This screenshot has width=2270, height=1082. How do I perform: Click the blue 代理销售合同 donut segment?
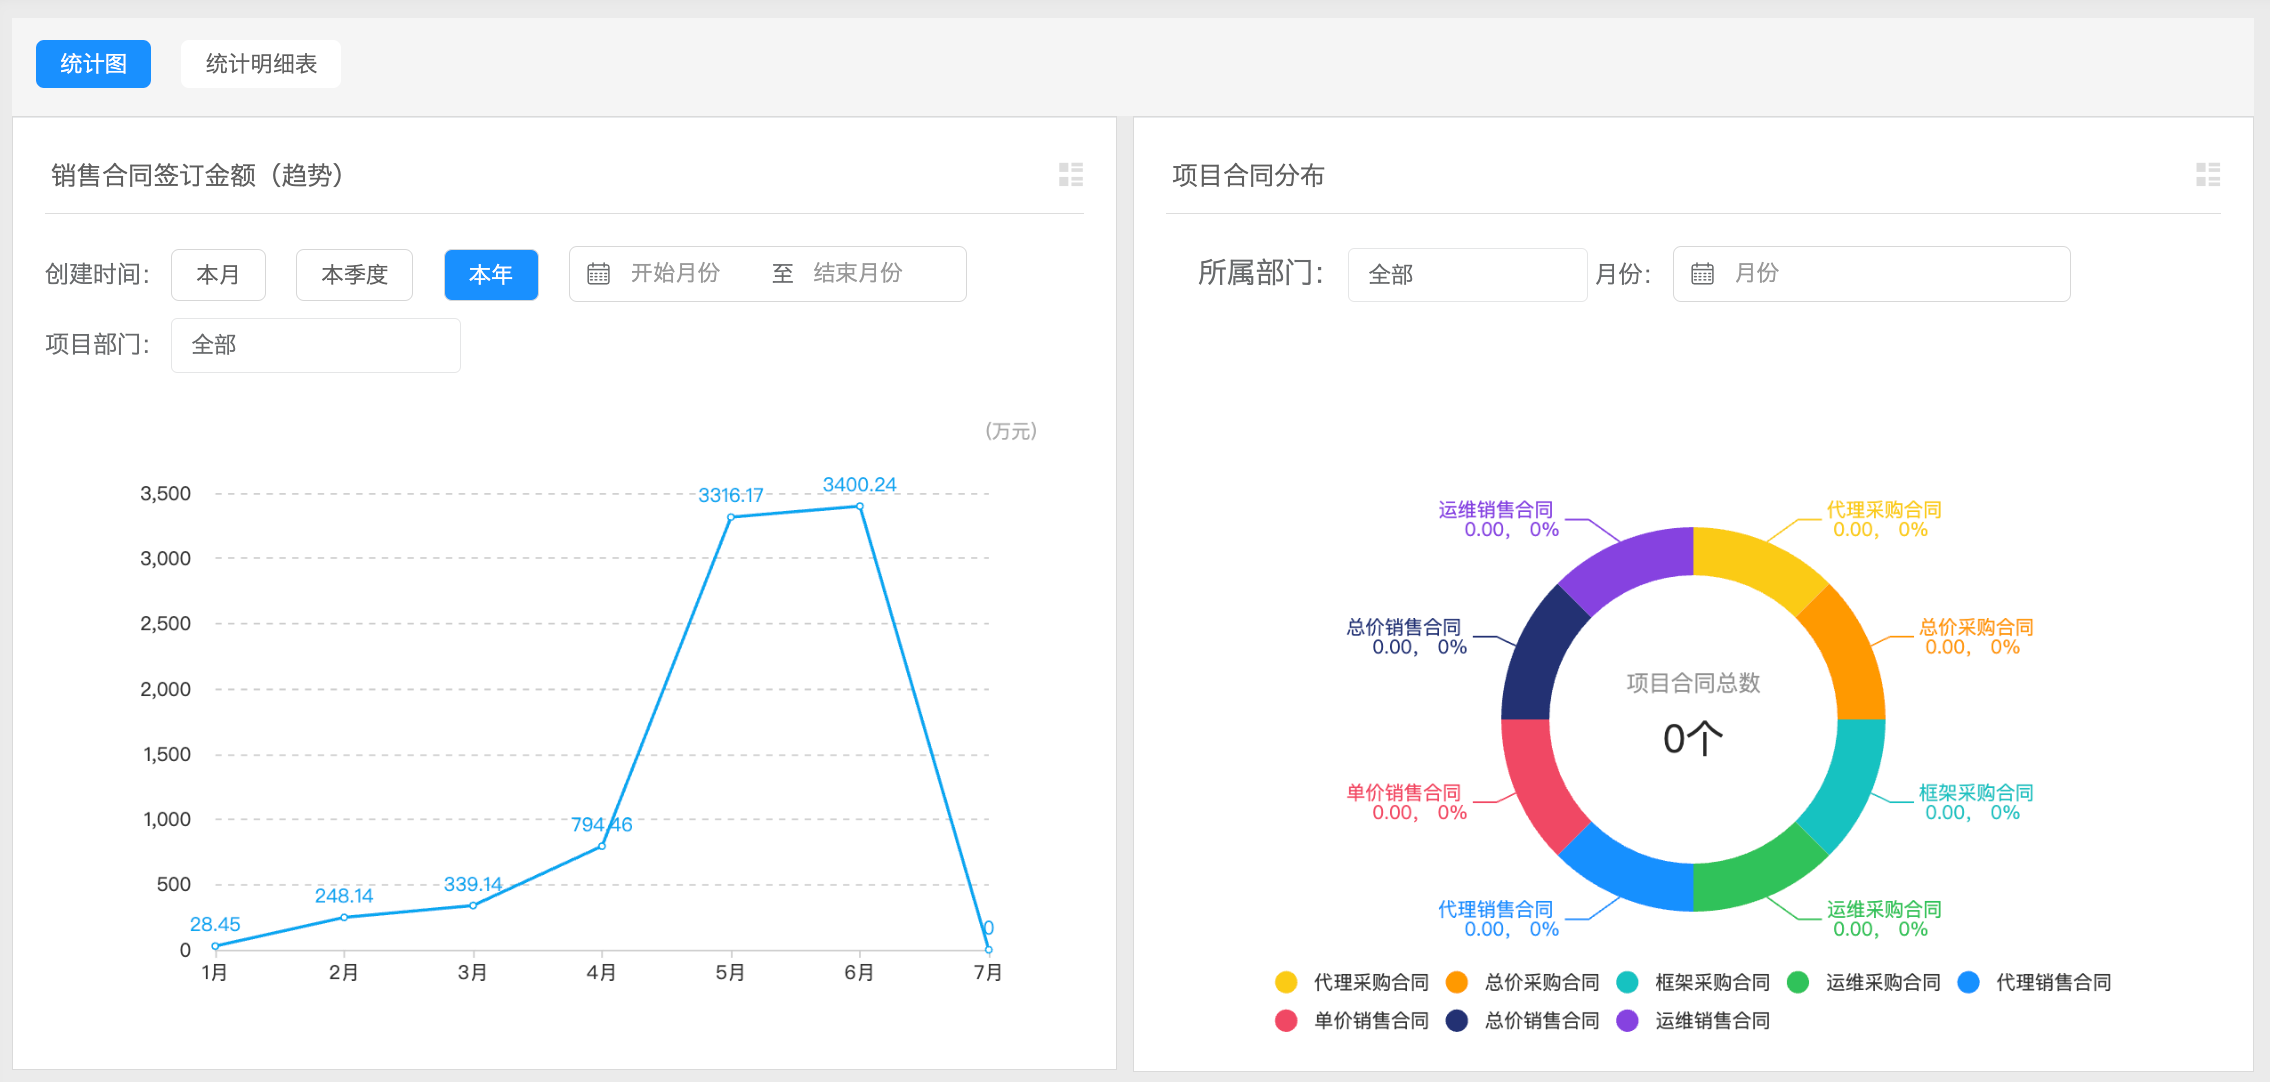[1628, 873]
